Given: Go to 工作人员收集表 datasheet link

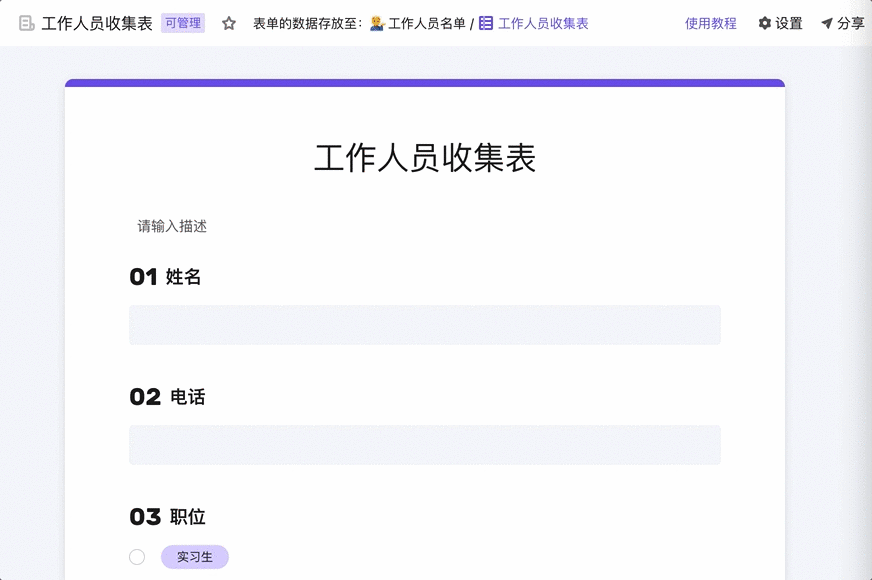Looking at the screenshot, I should click(543, 23).
